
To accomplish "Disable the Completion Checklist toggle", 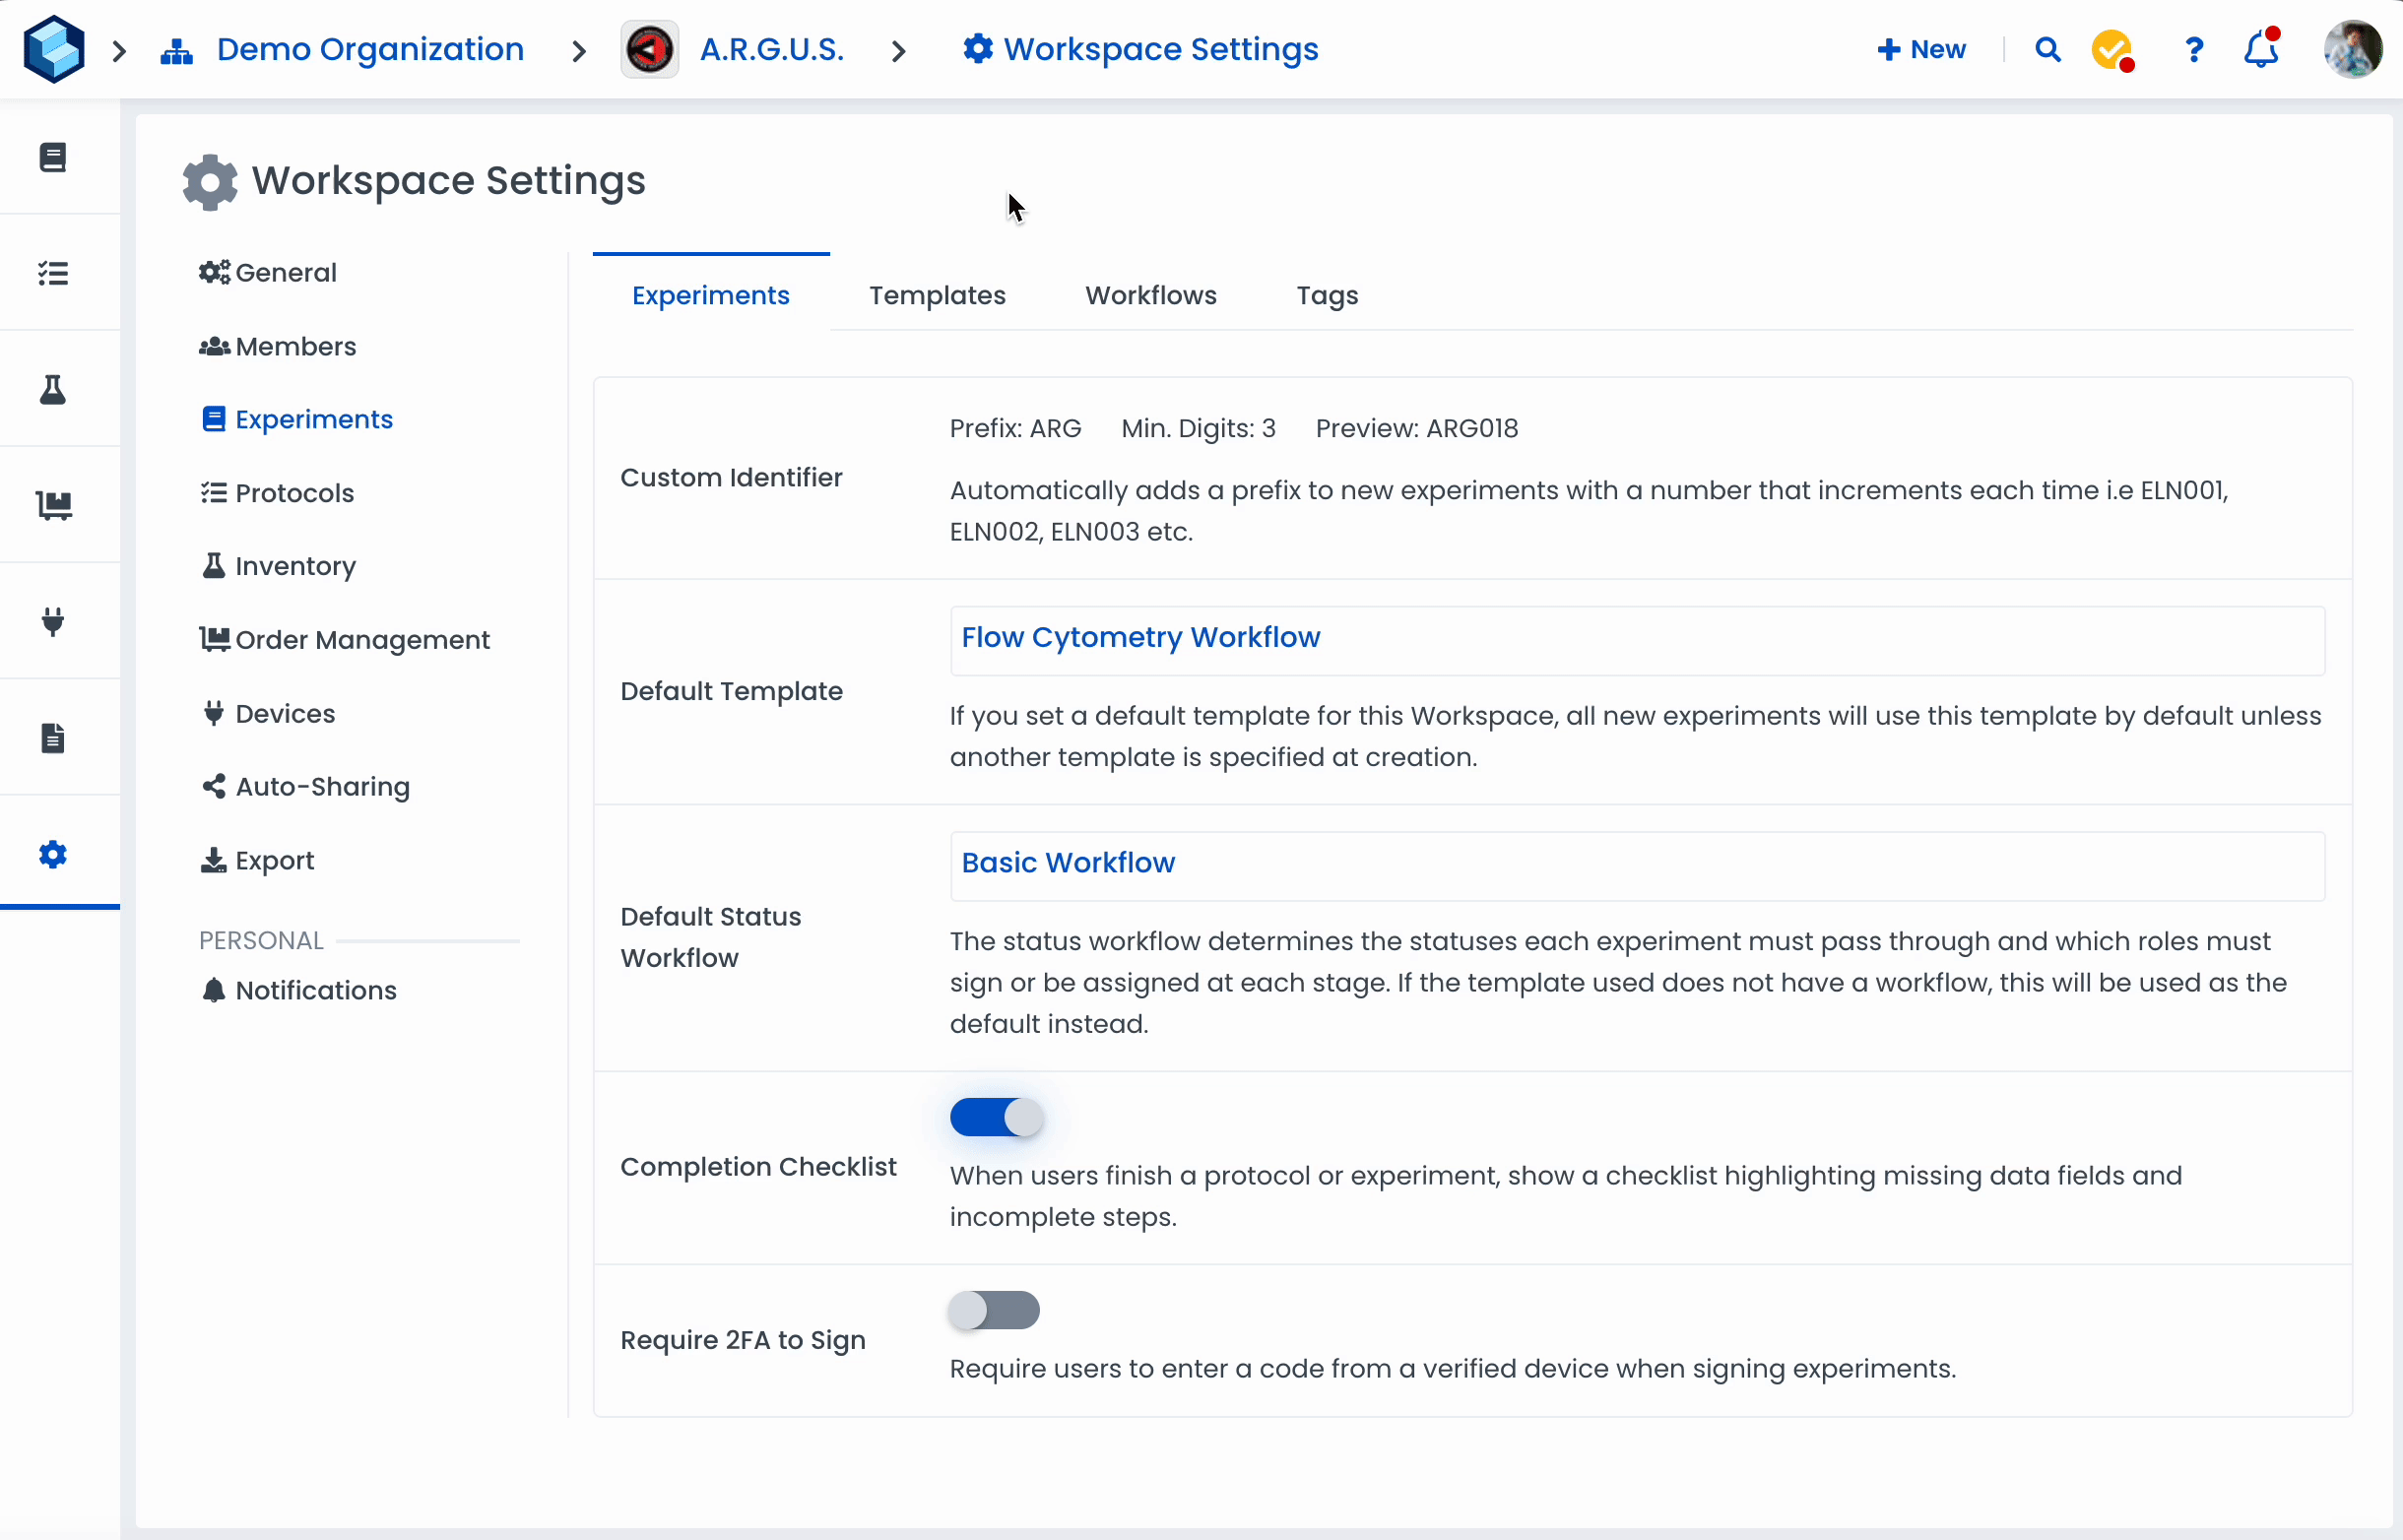I will [996, 1117].
